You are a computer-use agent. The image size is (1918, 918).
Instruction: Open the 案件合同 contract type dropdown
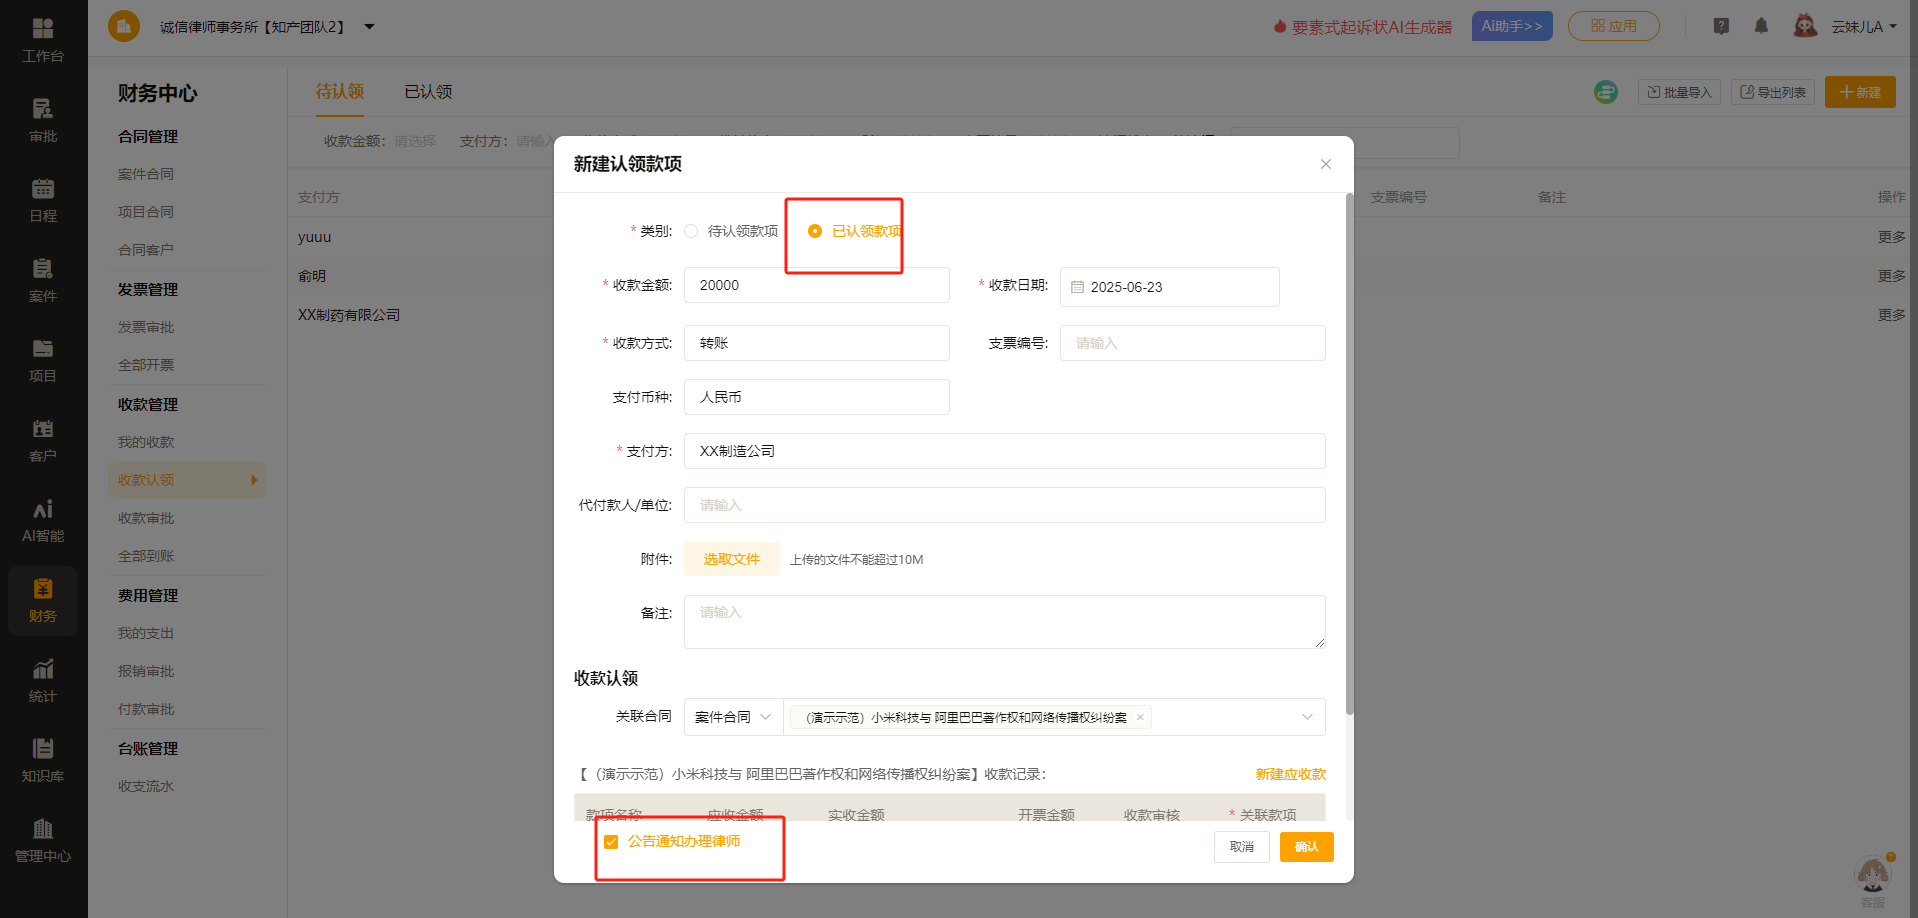733,717
